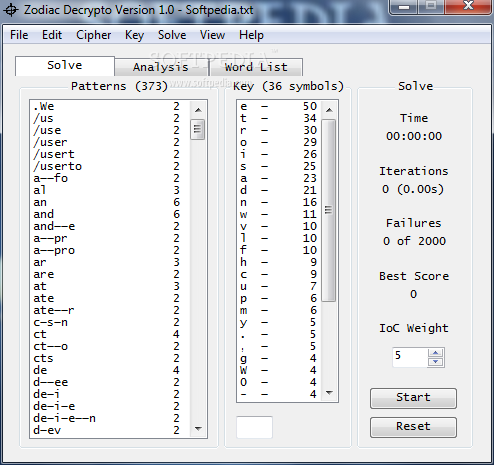
Task: Select the '/usert' pattern row
Action: point(110,154)
